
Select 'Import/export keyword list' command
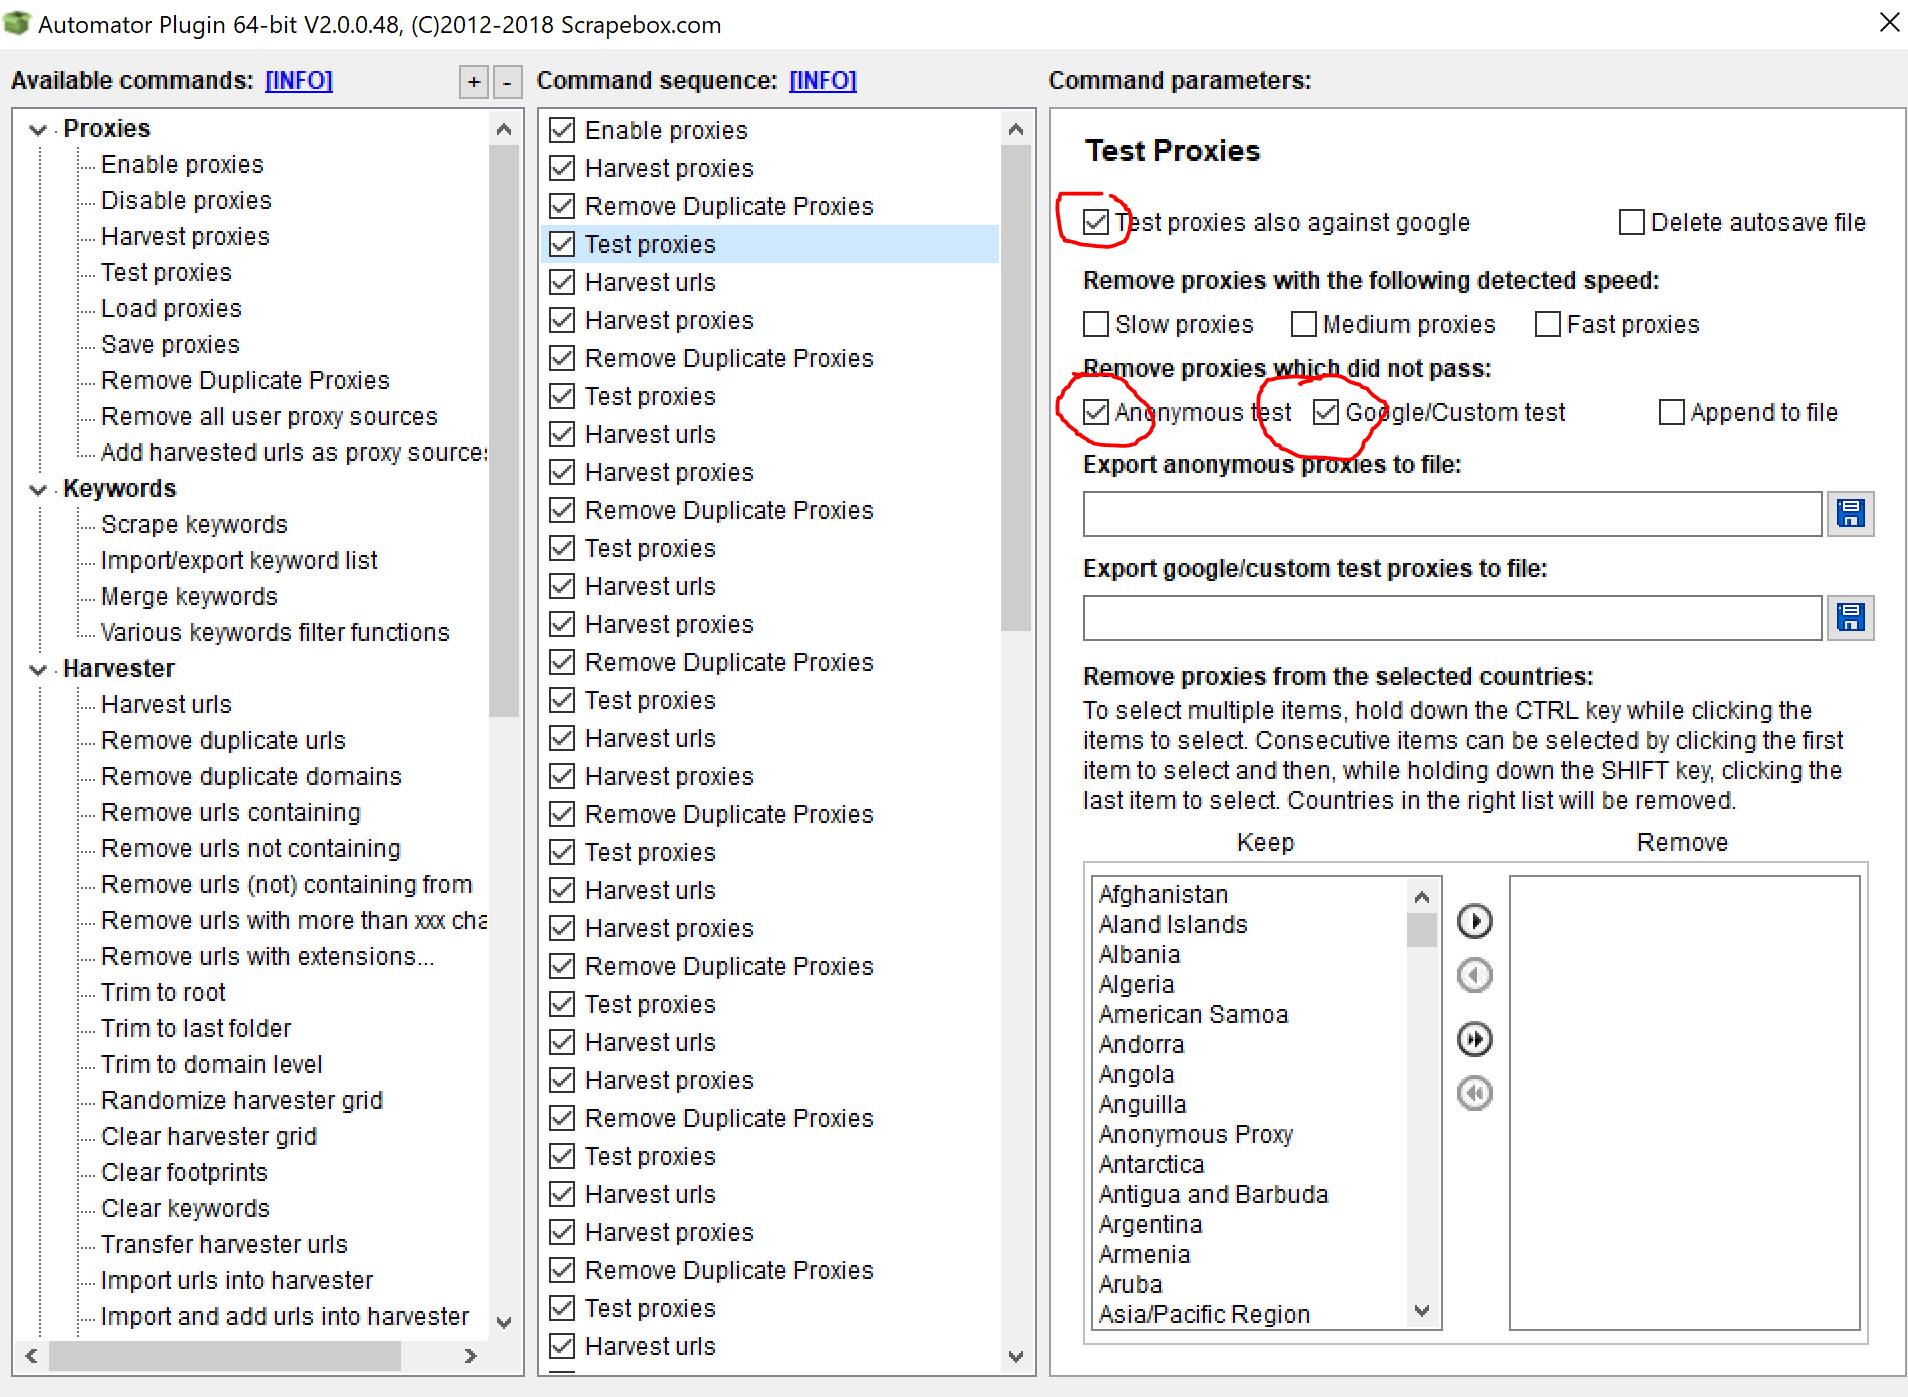(239, 560)
